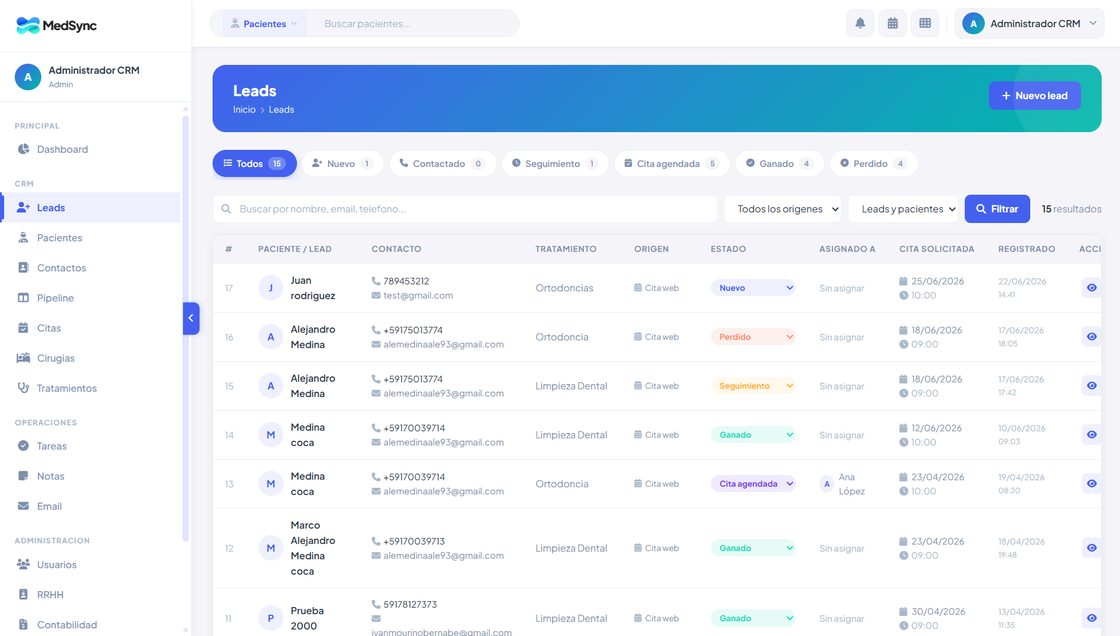Click the phone icon beside 789453212
The height and width of the screenshot is (636, 1120).
[376, 281]
